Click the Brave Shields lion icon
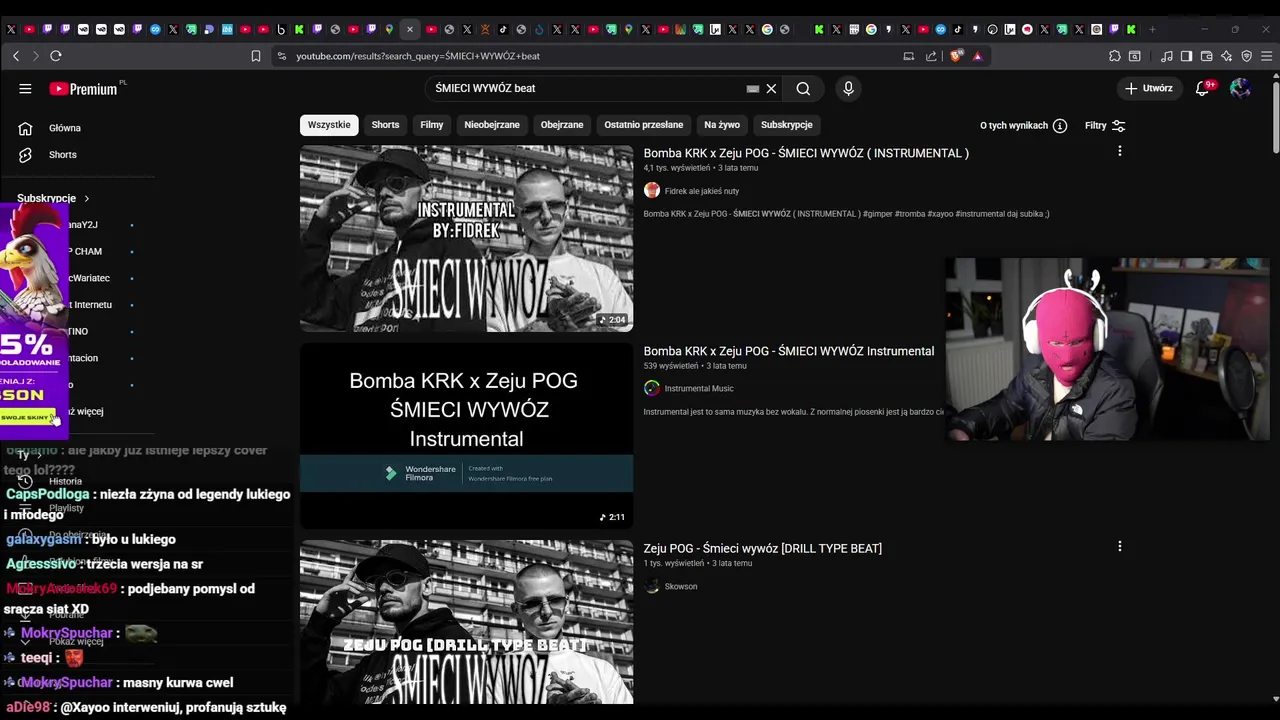 pos(956,56)
